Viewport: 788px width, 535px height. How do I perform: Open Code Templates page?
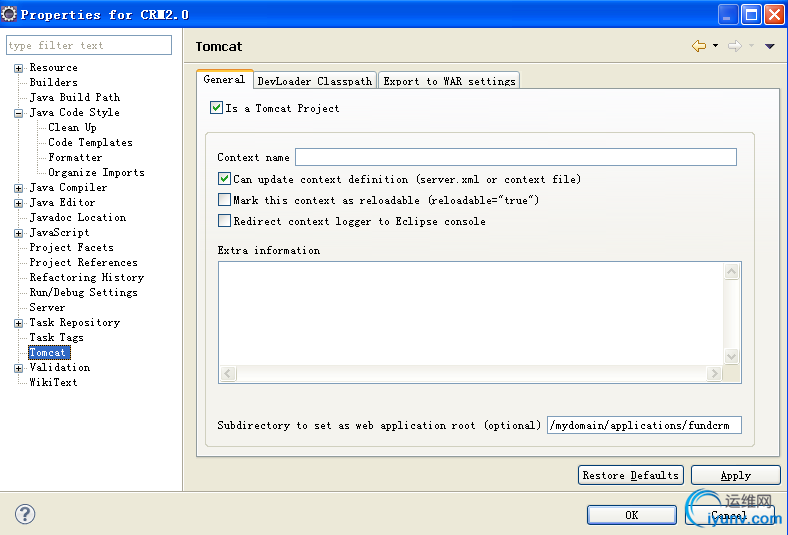tap(90, 143)
